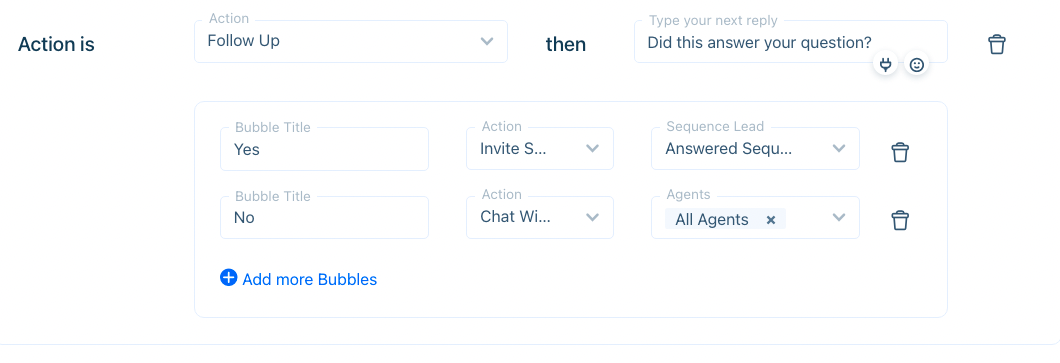This screenshot has width=1060, height=363.
Task: Focus the Bubble Title field containing Yes
Action: coord(324,149)
